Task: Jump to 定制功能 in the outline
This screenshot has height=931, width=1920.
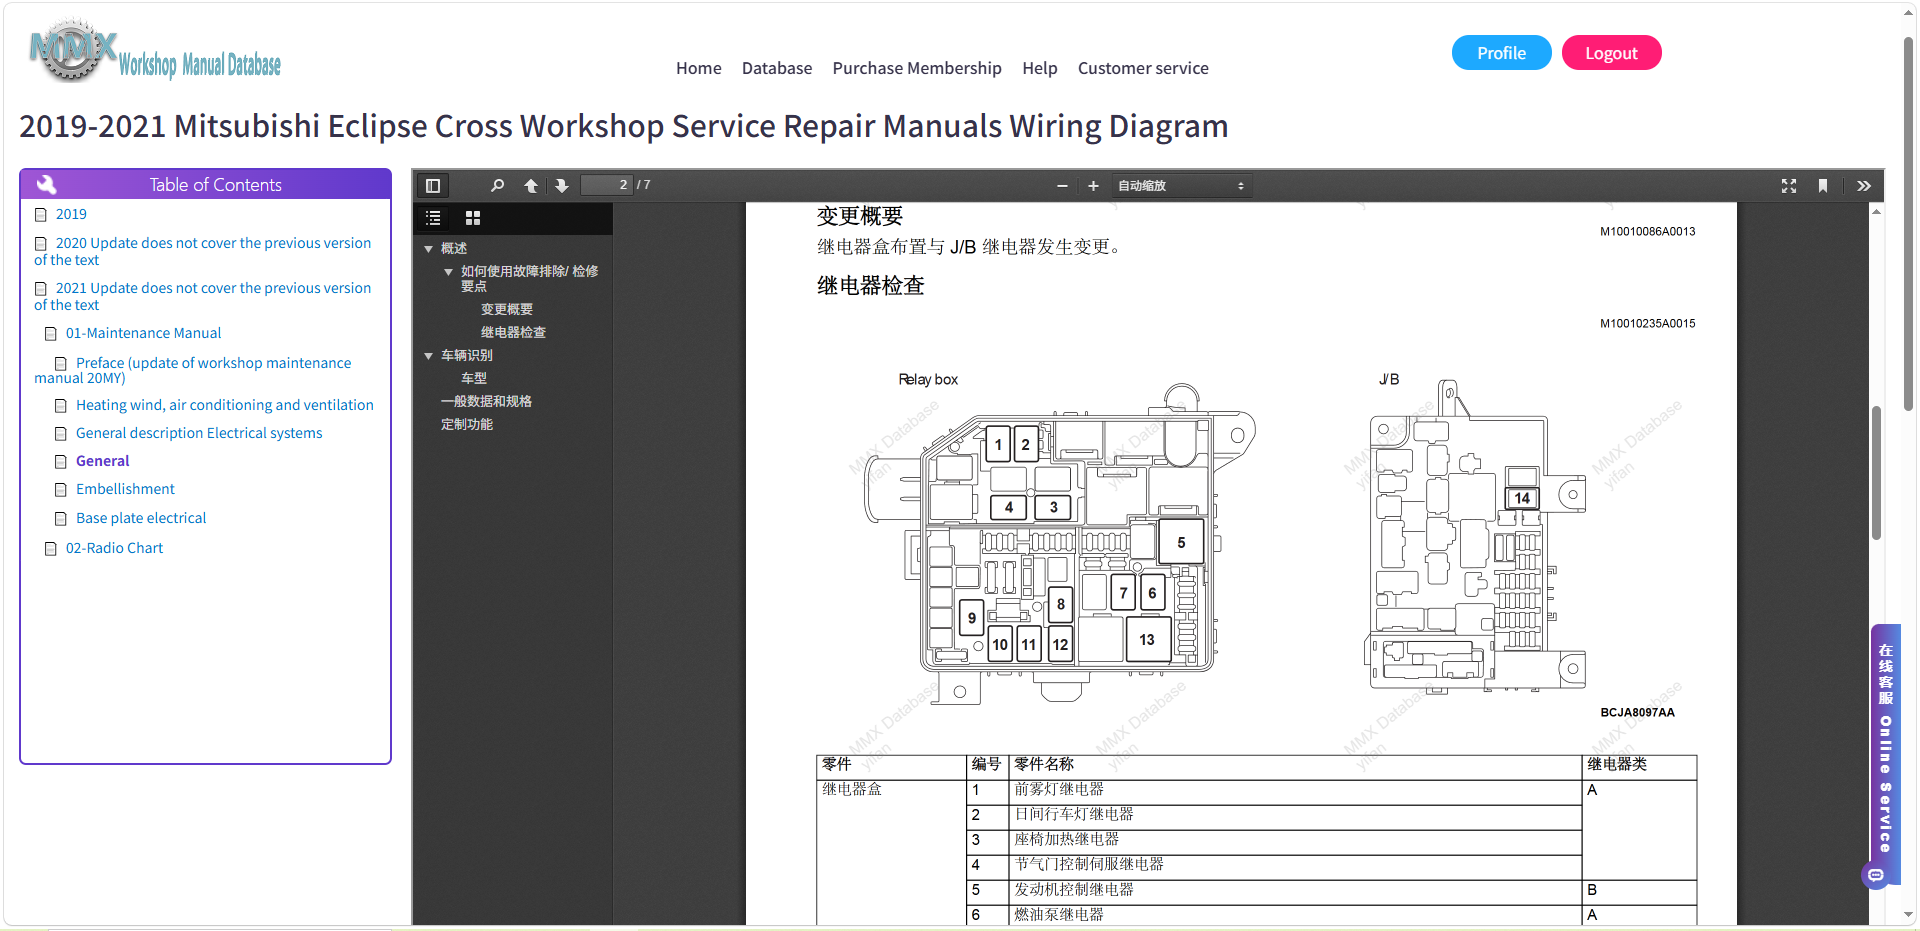Action: tap(467, 425)
